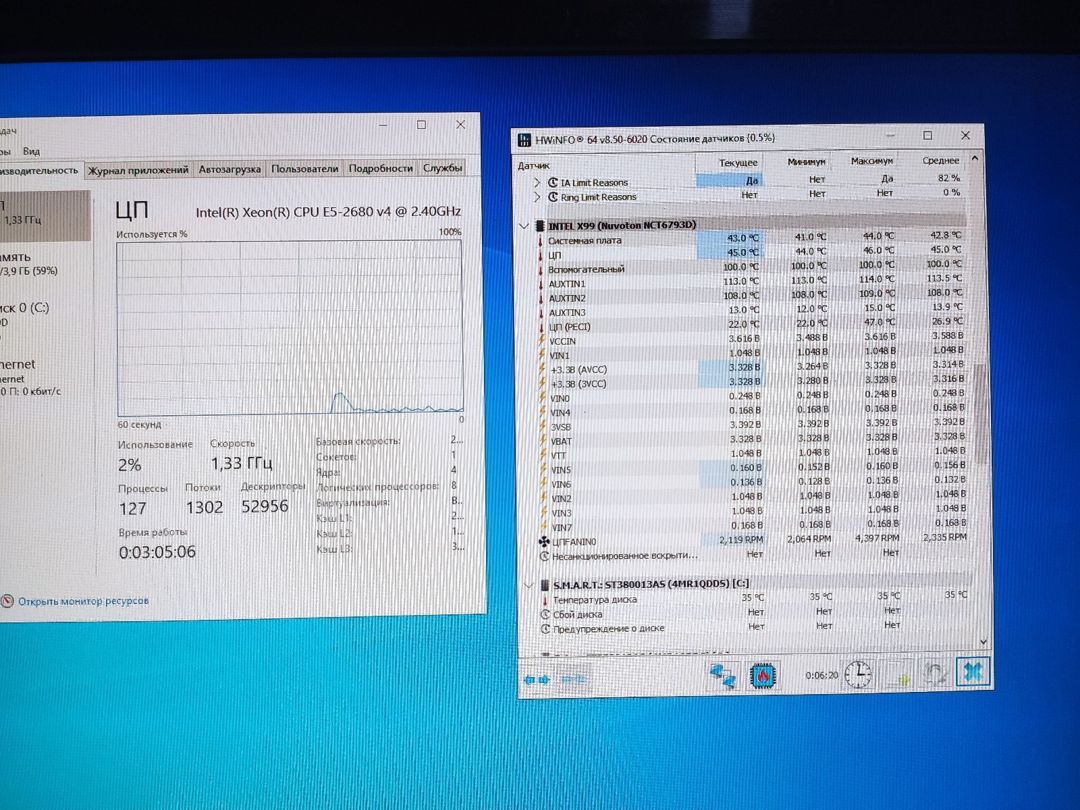Screen dimensions: 1080x810
Task: Collapse the S.M.A.R.T.: ST380013AS group
Action: 528,585
